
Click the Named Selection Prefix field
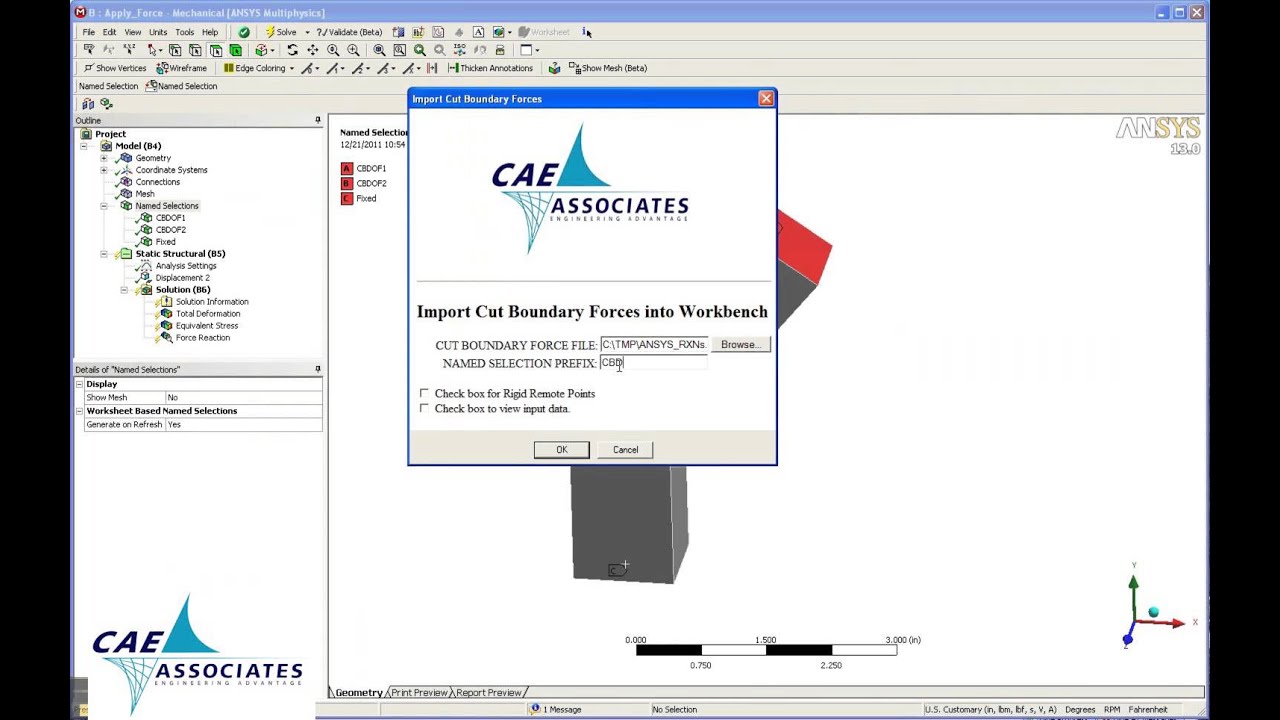click(x=654, y=363)
